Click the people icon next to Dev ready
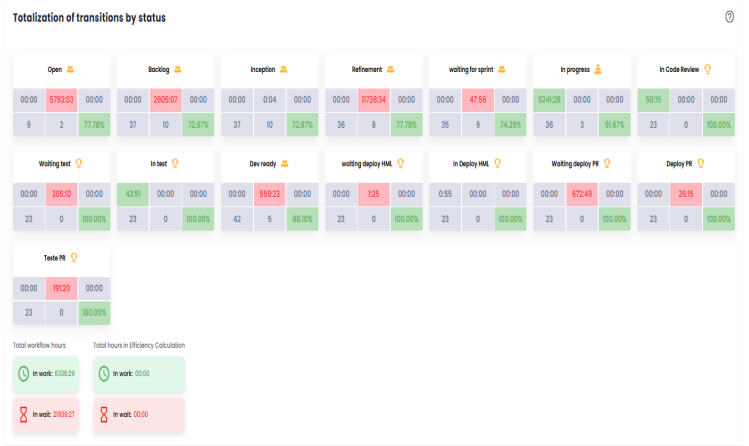This screenshot has width=749, height=446. 284,163
